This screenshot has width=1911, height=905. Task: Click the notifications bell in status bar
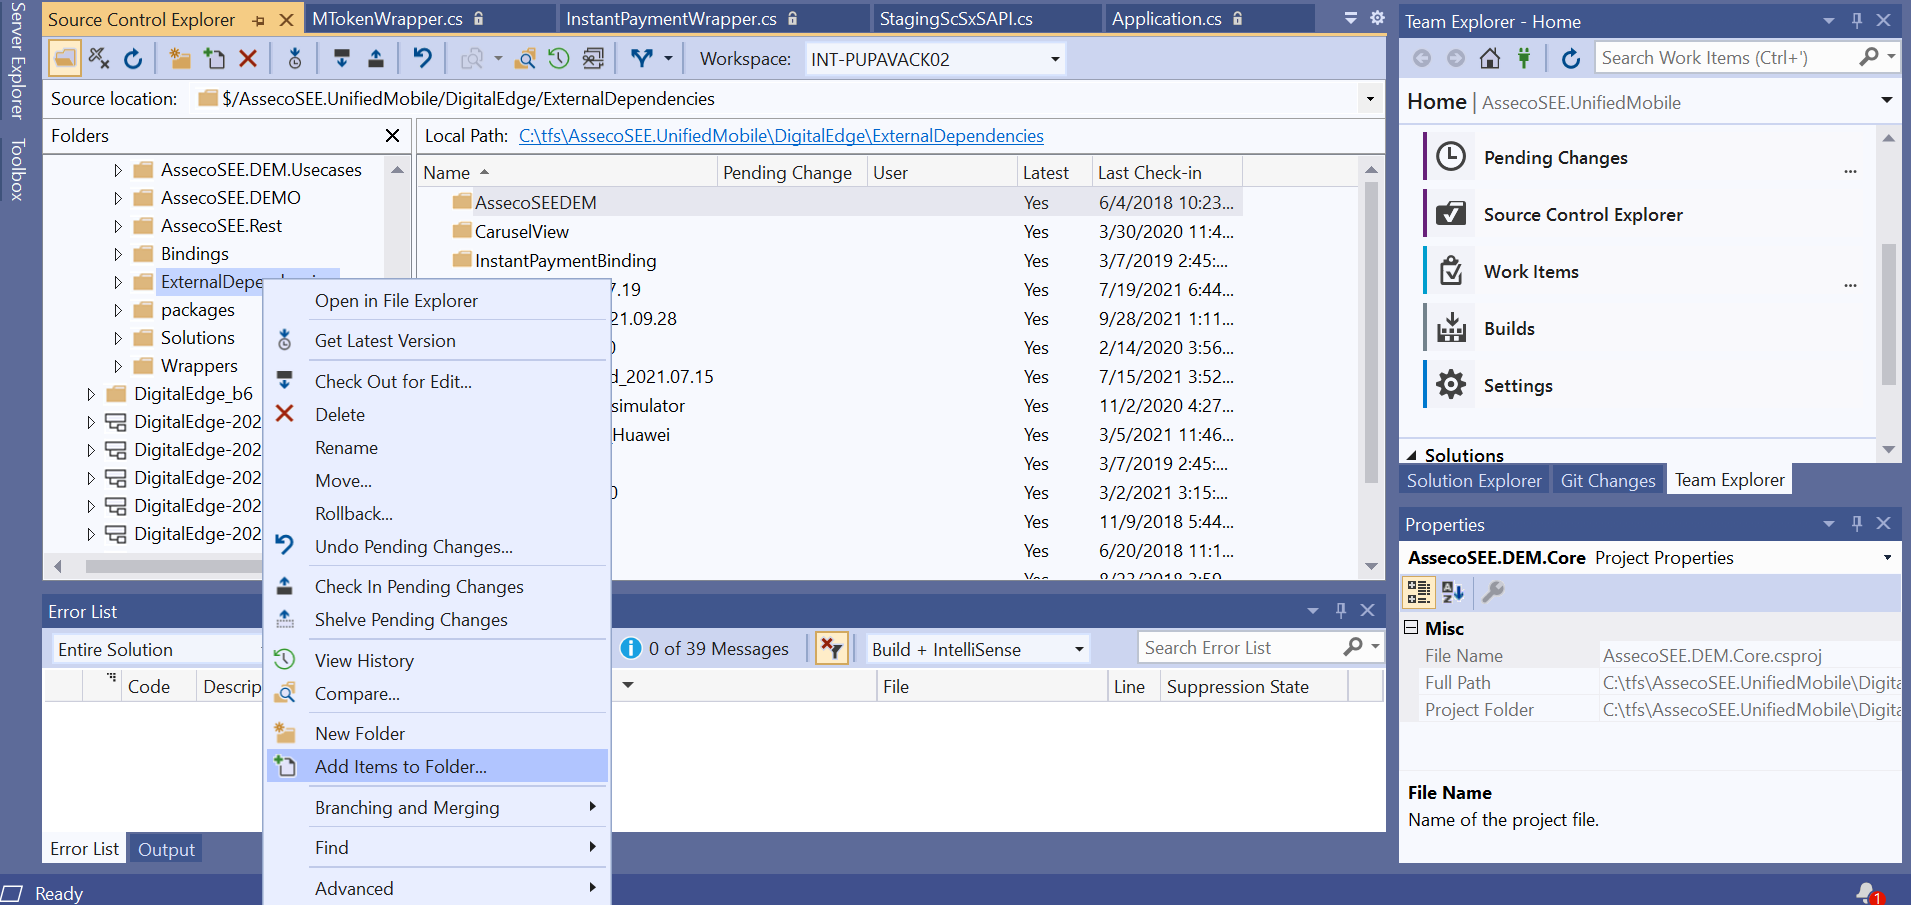pyautogui.click(x=1868, y=893)
